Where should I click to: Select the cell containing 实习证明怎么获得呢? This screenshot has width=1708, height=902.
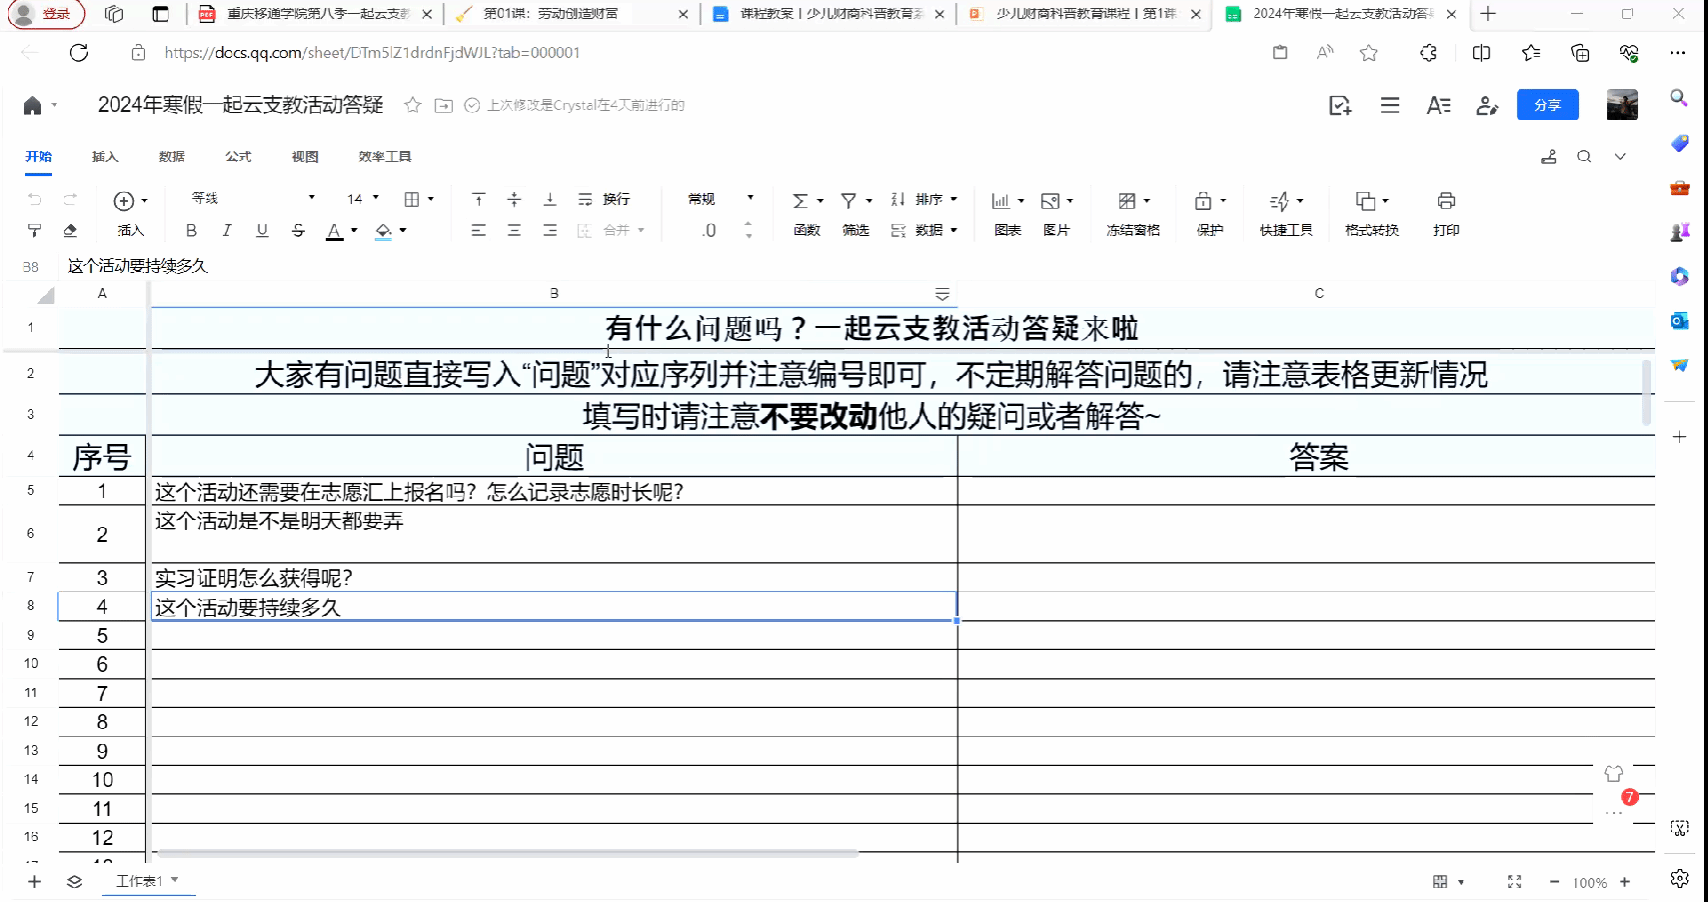tap(553, 578)
